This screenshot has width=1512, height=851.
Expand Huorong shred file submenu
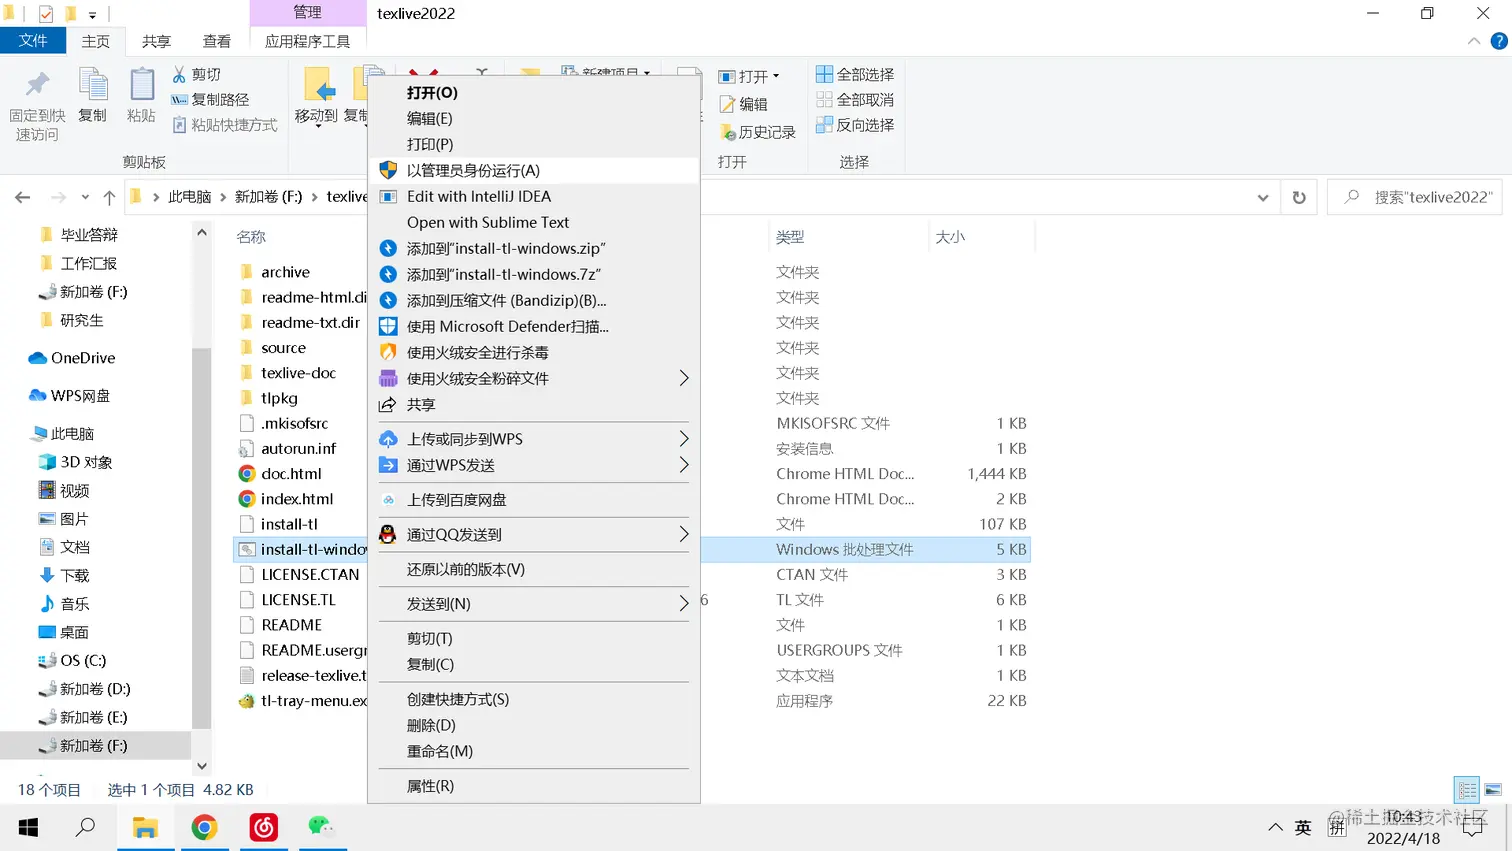pos(534,379)
